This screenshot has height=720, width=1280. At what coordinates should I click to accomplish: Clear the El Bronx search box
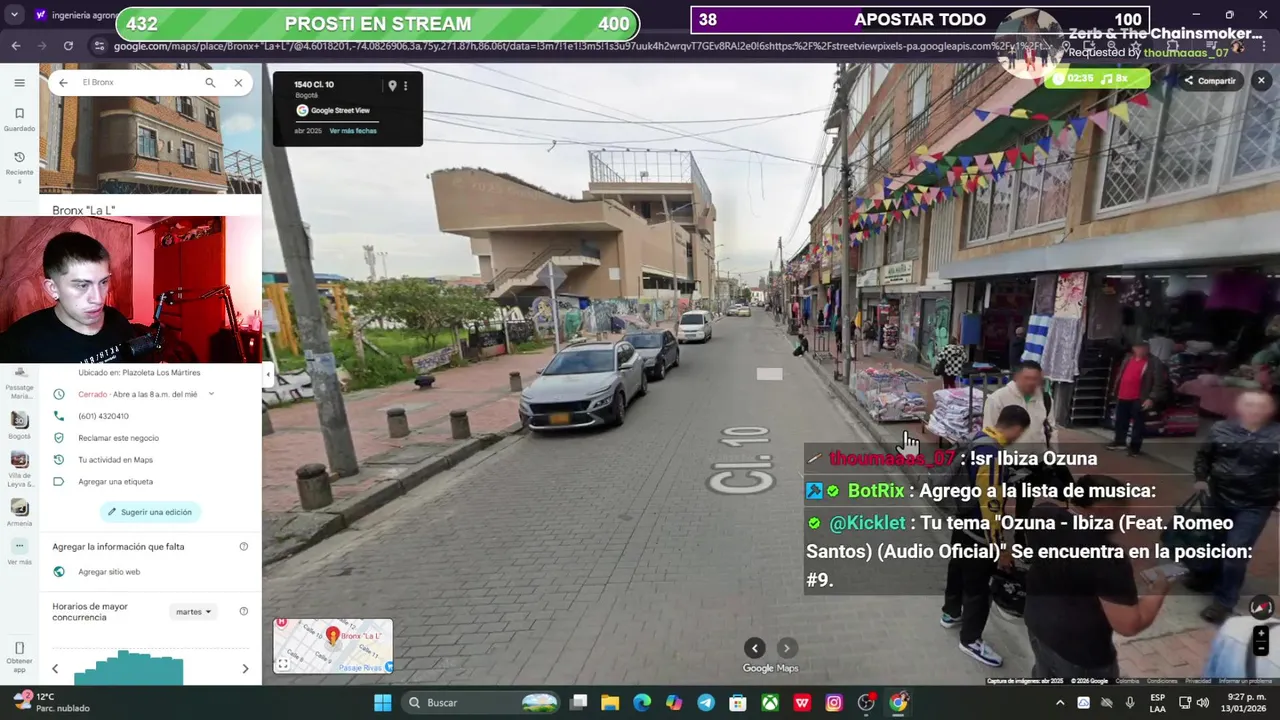point(238,82)
